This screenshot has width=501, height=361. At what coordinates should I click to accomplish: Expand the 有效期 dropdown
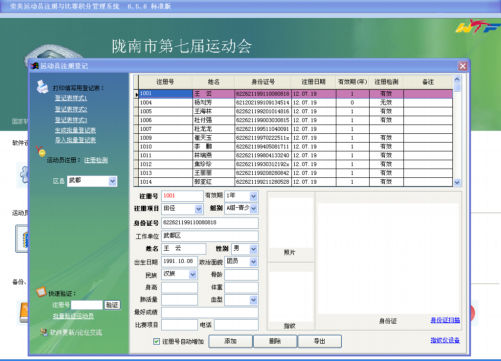(253, 196)
